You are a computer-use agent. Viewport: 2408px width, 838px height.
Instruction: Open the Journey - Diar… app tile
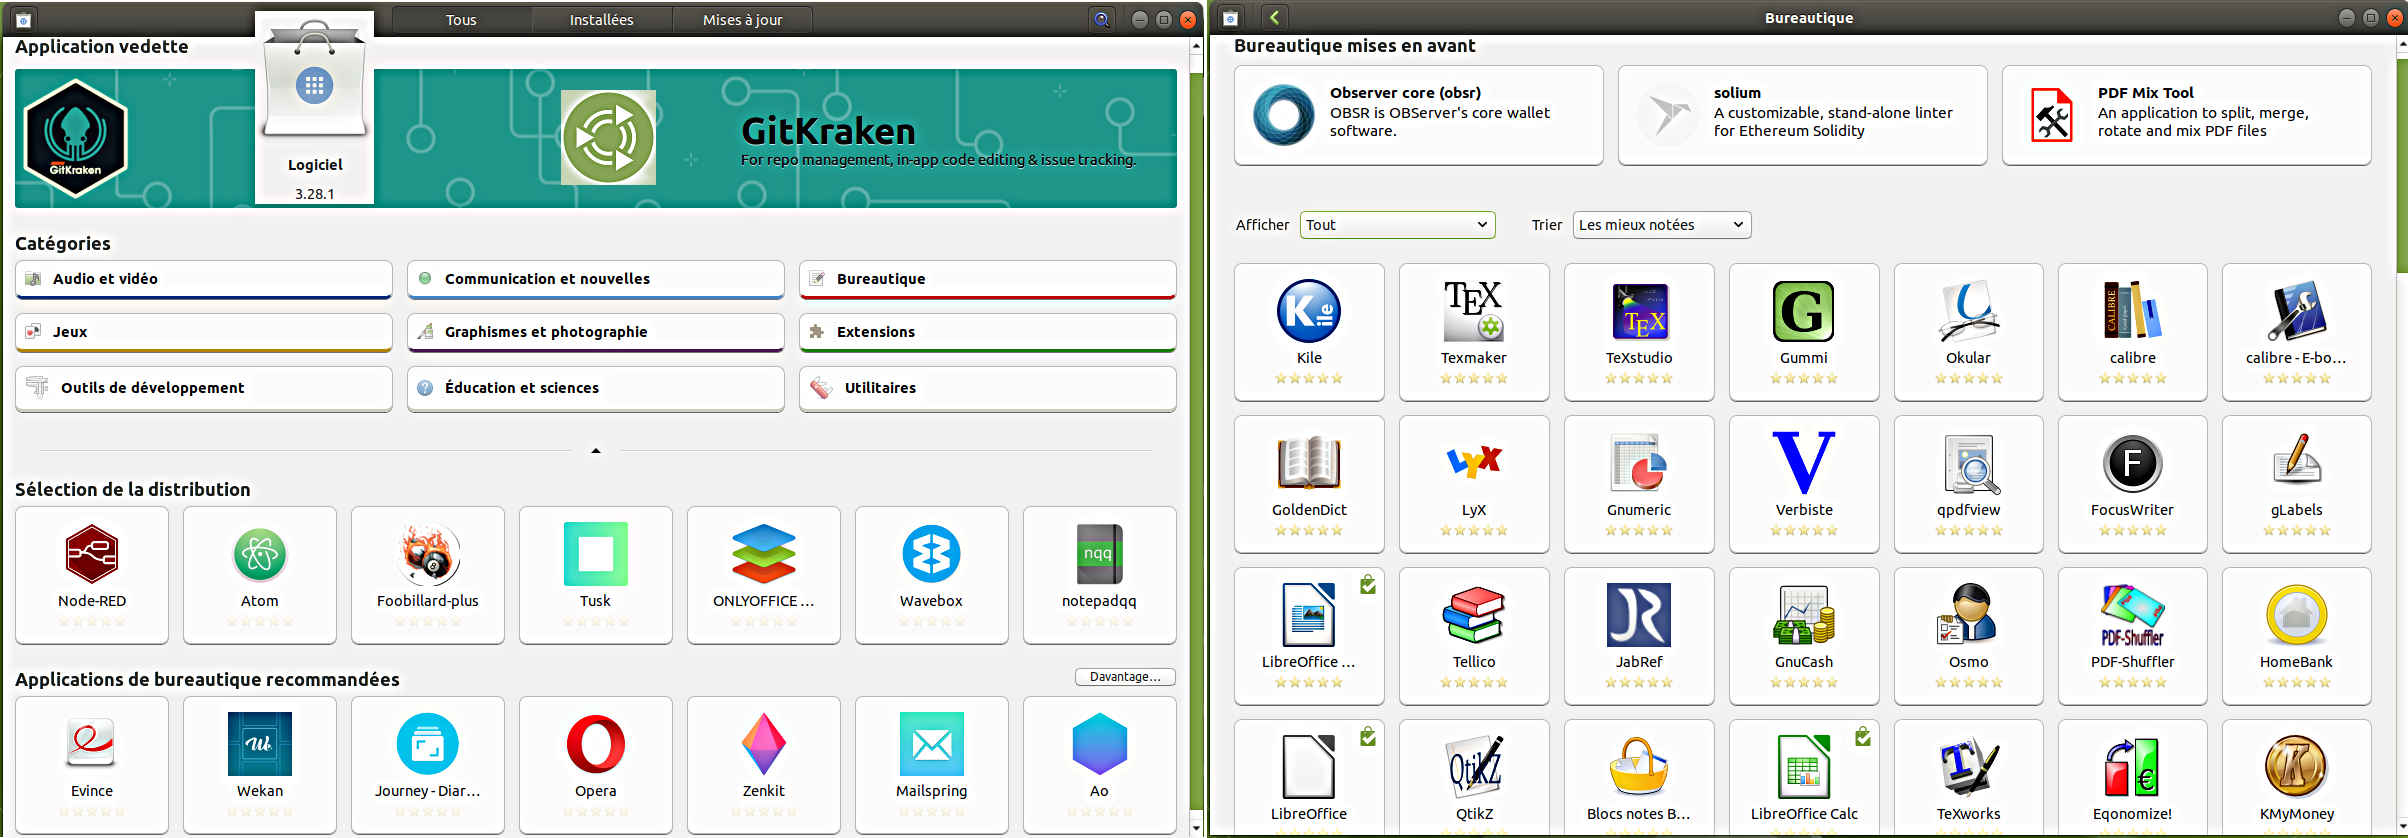(428, 765)
